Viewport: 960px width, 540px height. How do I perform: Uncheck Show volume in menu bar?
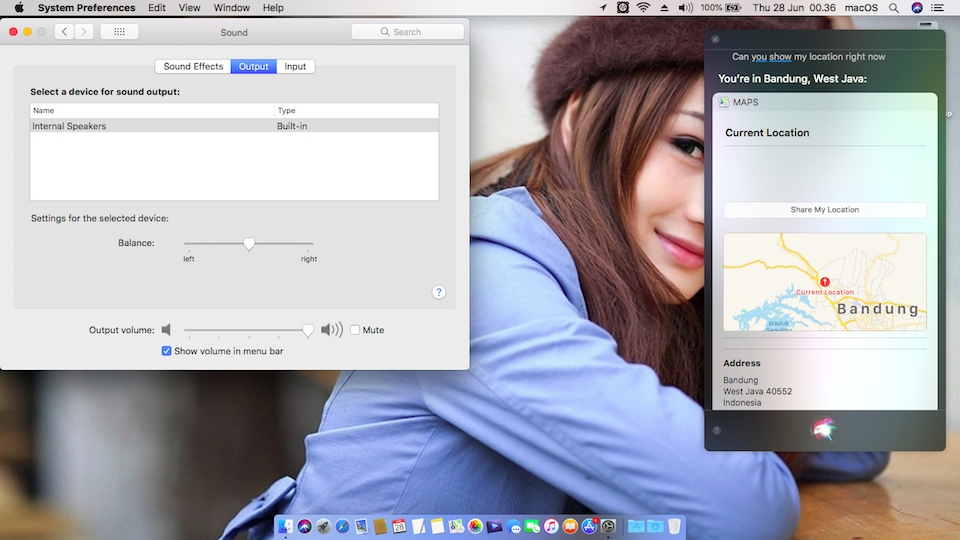pos(167,351)
